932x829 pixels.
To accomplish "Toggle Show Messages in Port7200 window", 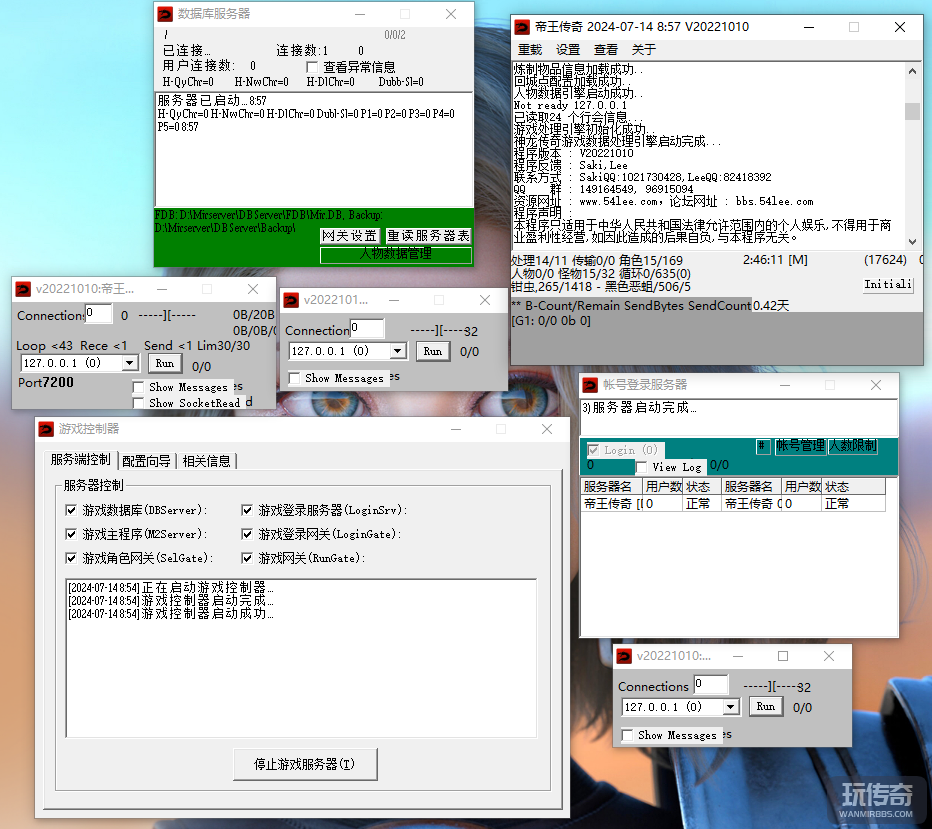I will pos(138,387).
